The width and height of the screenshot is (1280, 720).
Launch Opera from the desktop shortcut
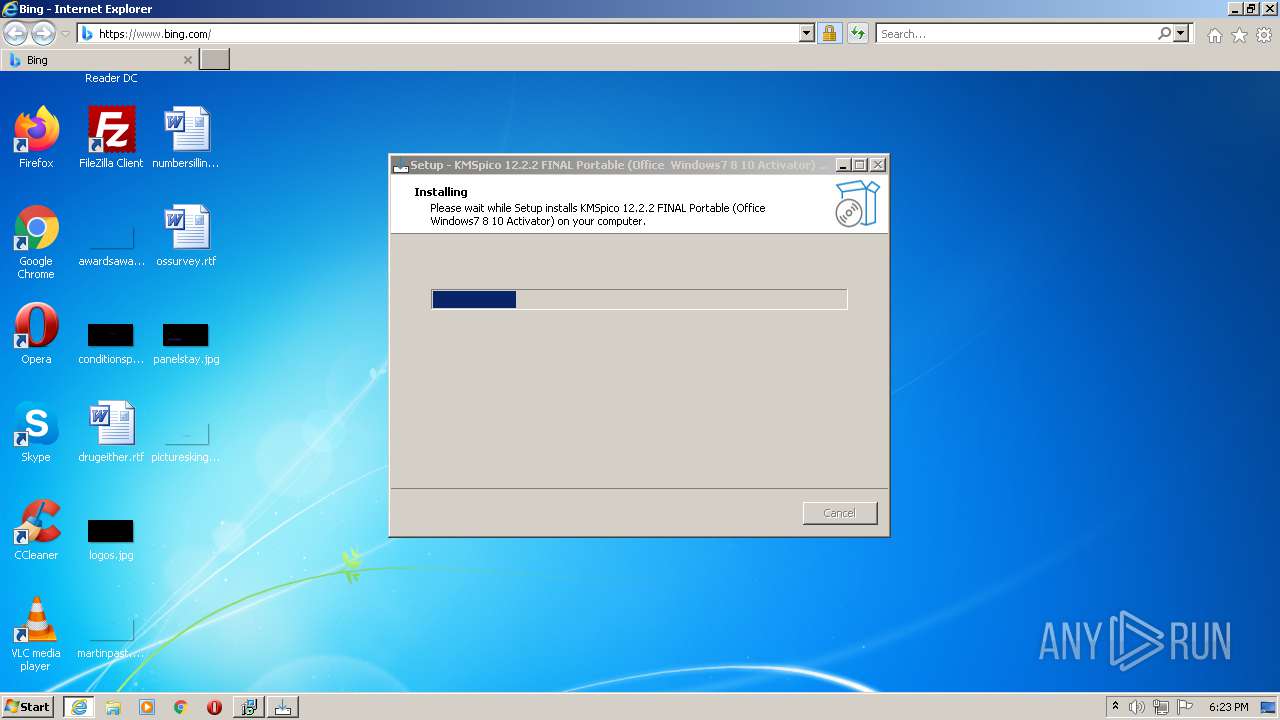[x=36, y=335]
